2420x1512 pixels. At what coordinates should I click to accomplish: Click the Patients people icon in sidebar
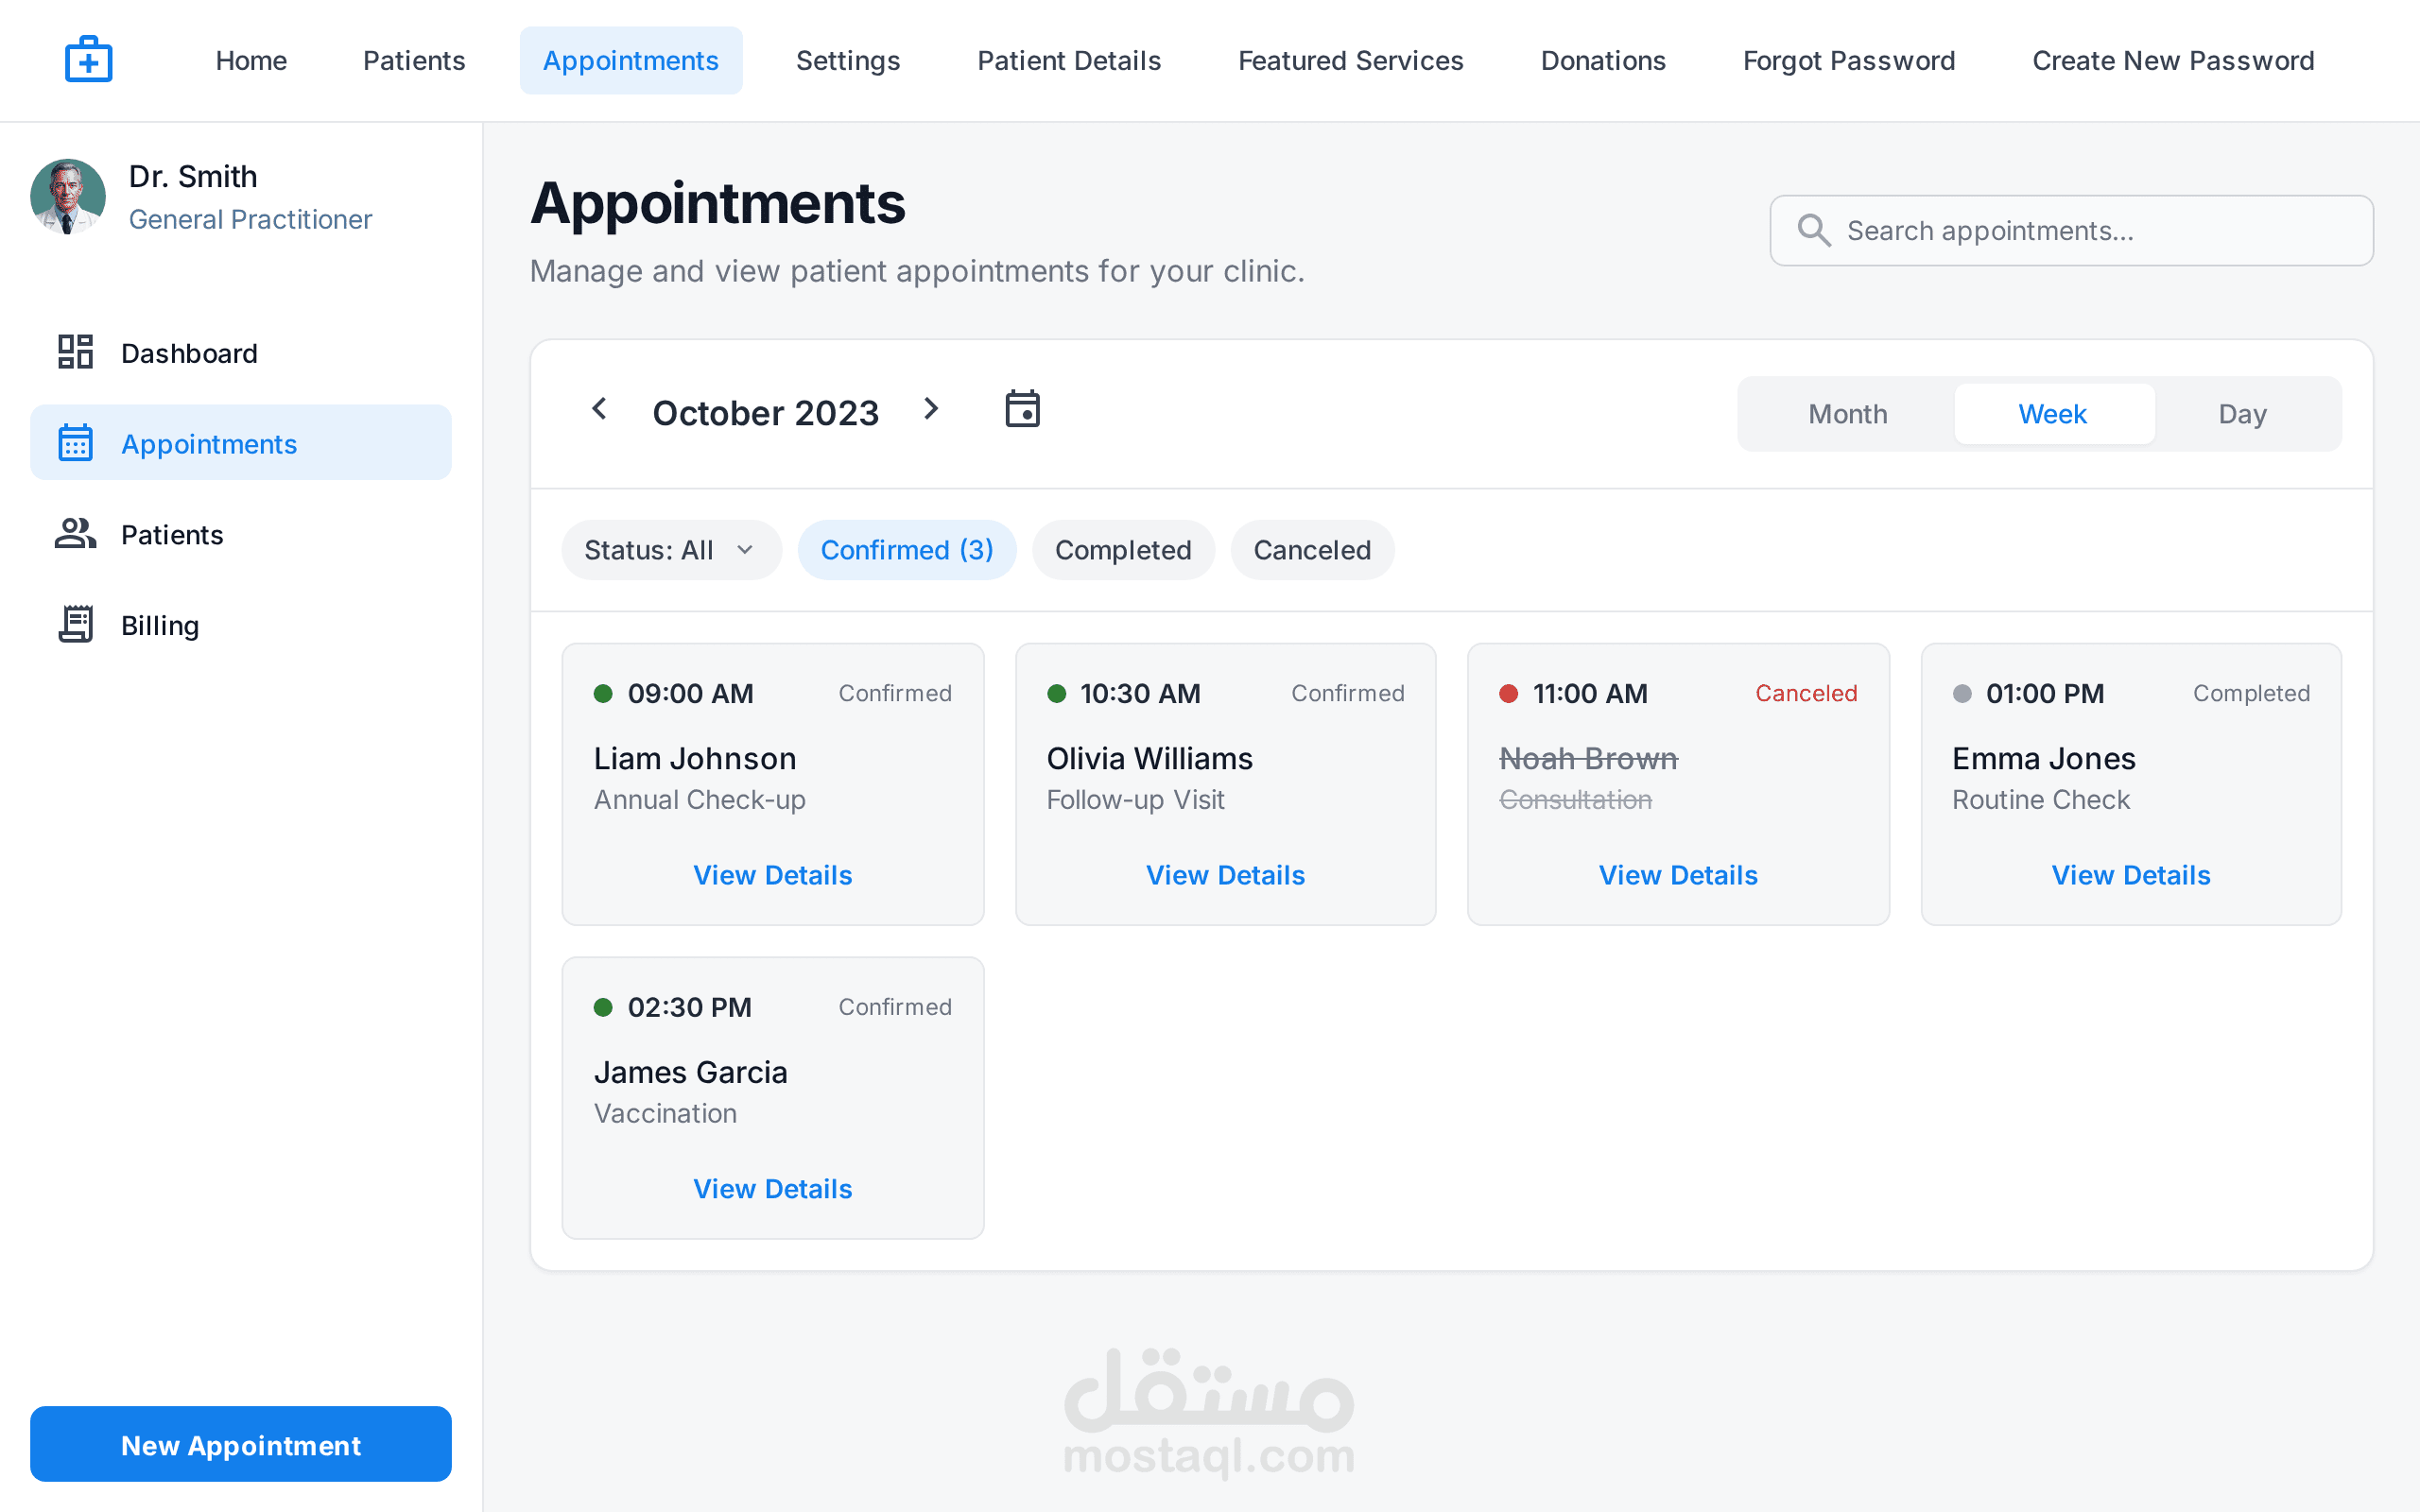[73, 534]
